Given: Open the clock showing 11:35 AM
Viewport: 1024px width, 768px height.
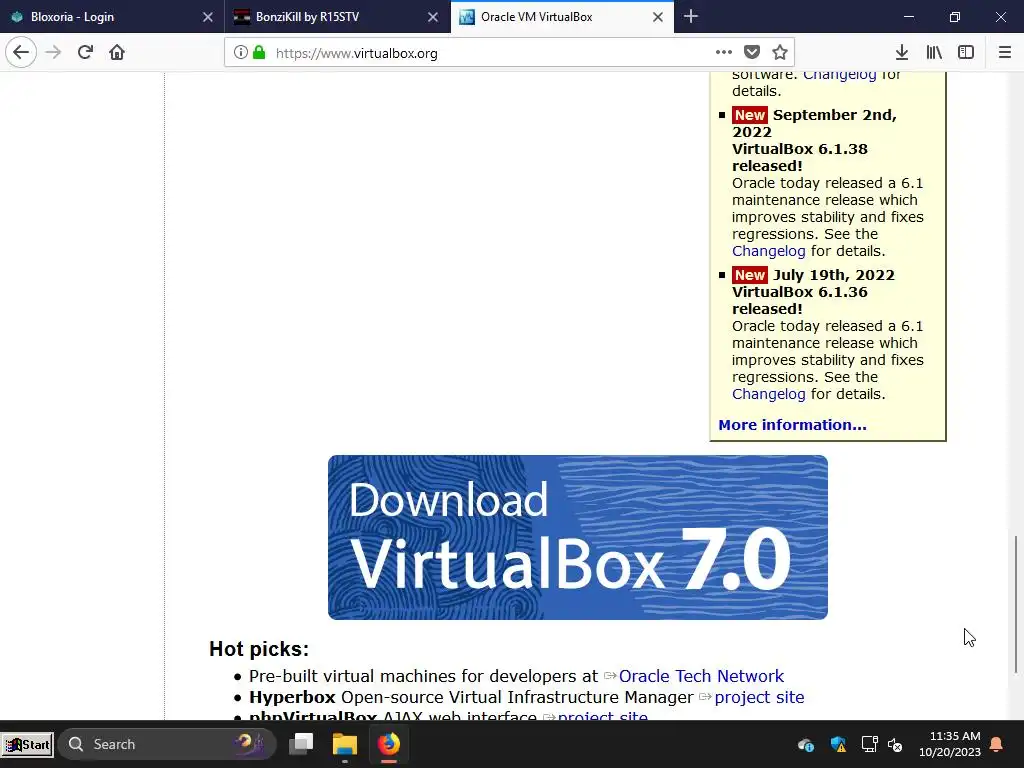Looking at the screenshot, I should click(x=950, y=744).
